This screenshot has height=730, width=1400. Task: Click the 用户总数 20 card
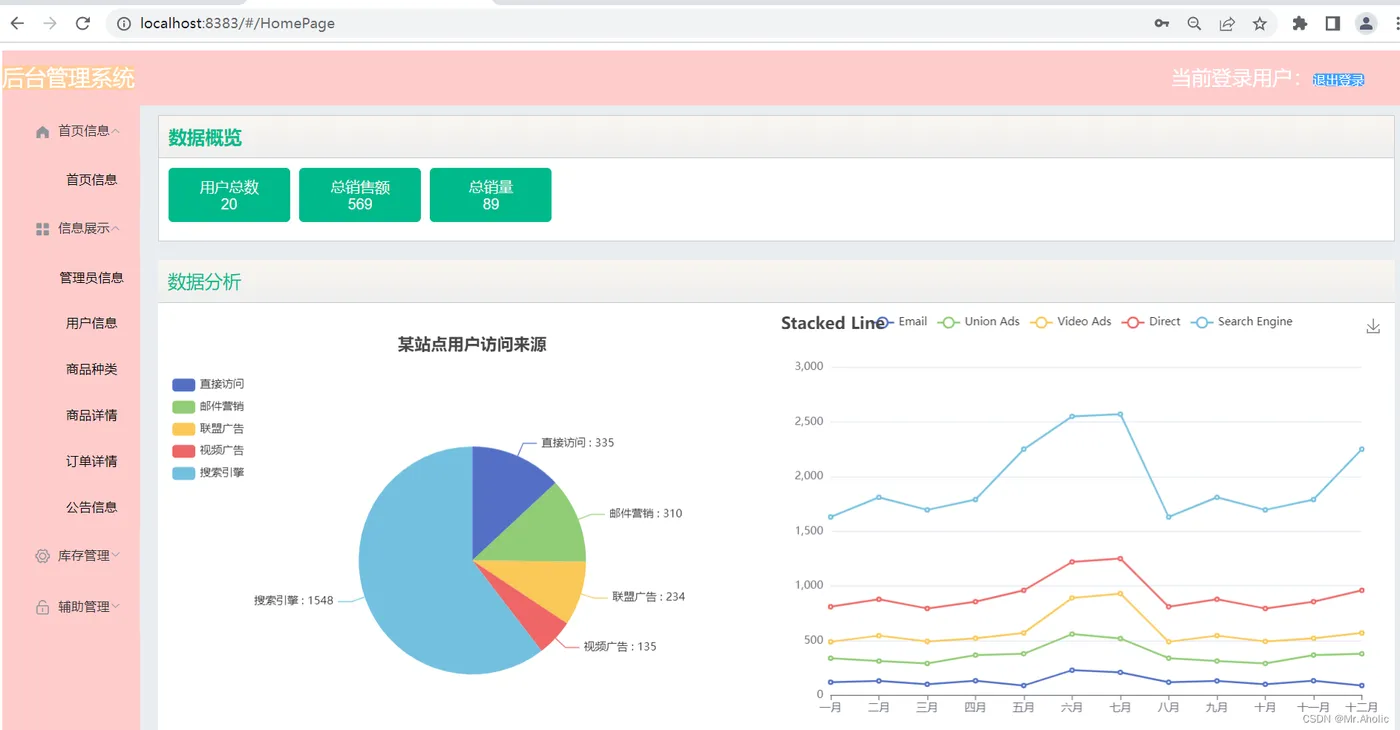point(229,195)
